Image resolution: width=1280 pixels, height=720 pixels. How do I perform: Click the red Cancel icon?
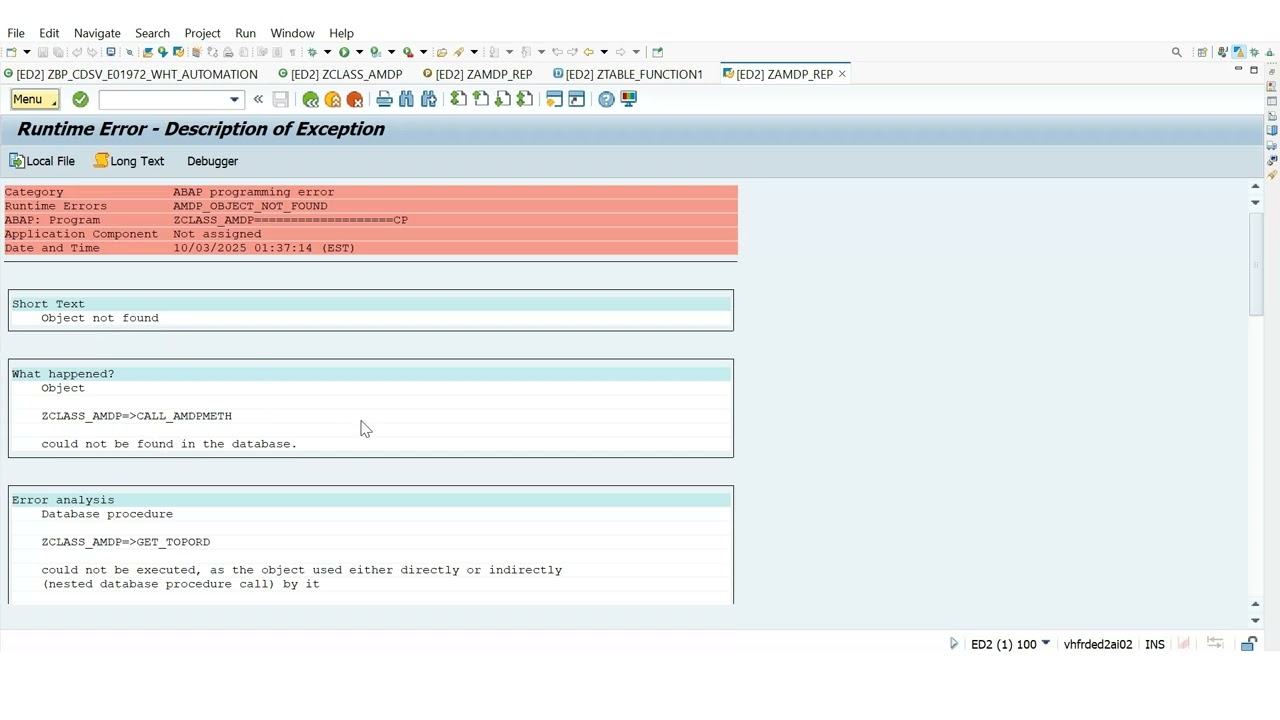(355, 99)
